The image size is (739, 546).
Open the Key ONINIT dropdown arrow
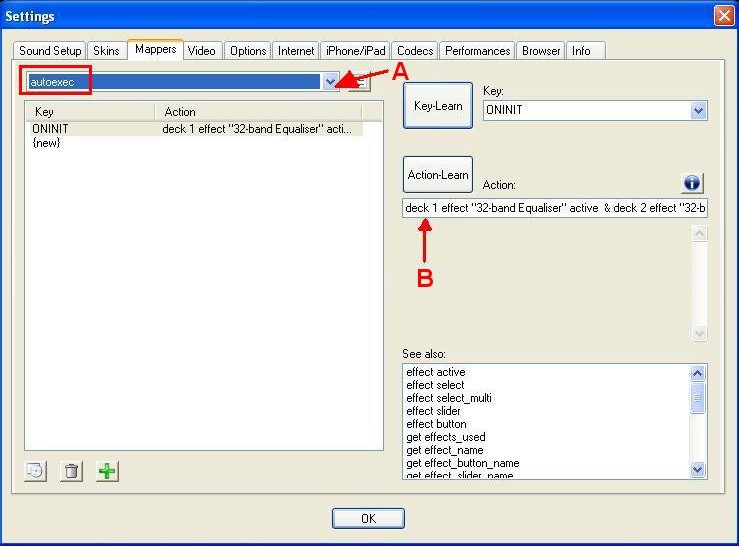click(x=698, y=110)
